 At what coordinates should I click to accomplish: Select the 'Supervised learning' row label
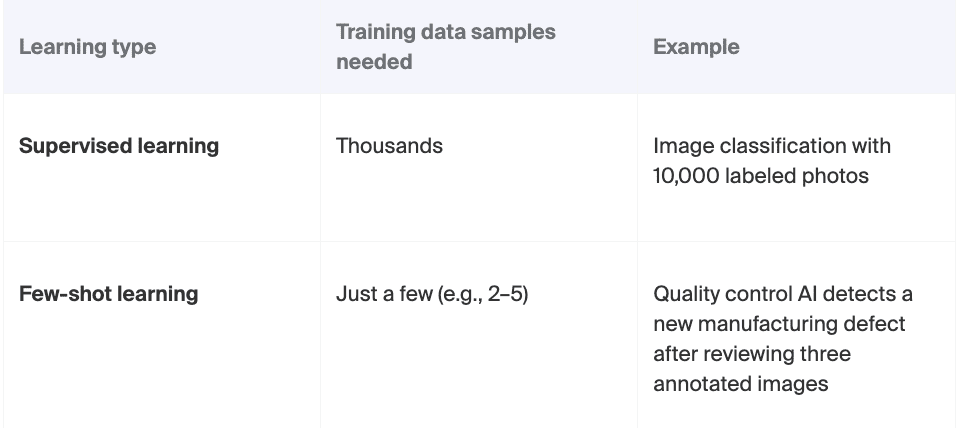pos(119,146)
